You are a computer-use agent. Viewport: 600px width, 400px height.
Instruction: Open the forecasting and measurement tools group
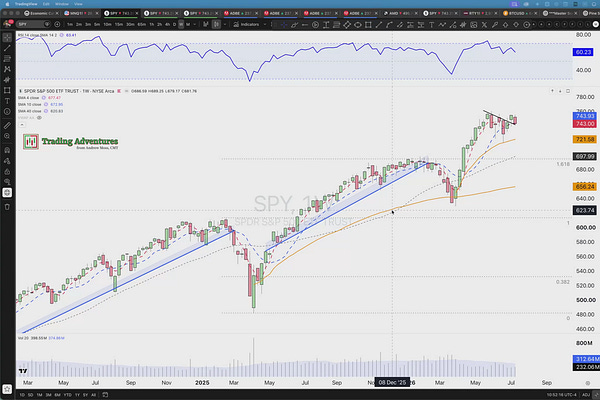coord(7,80)
